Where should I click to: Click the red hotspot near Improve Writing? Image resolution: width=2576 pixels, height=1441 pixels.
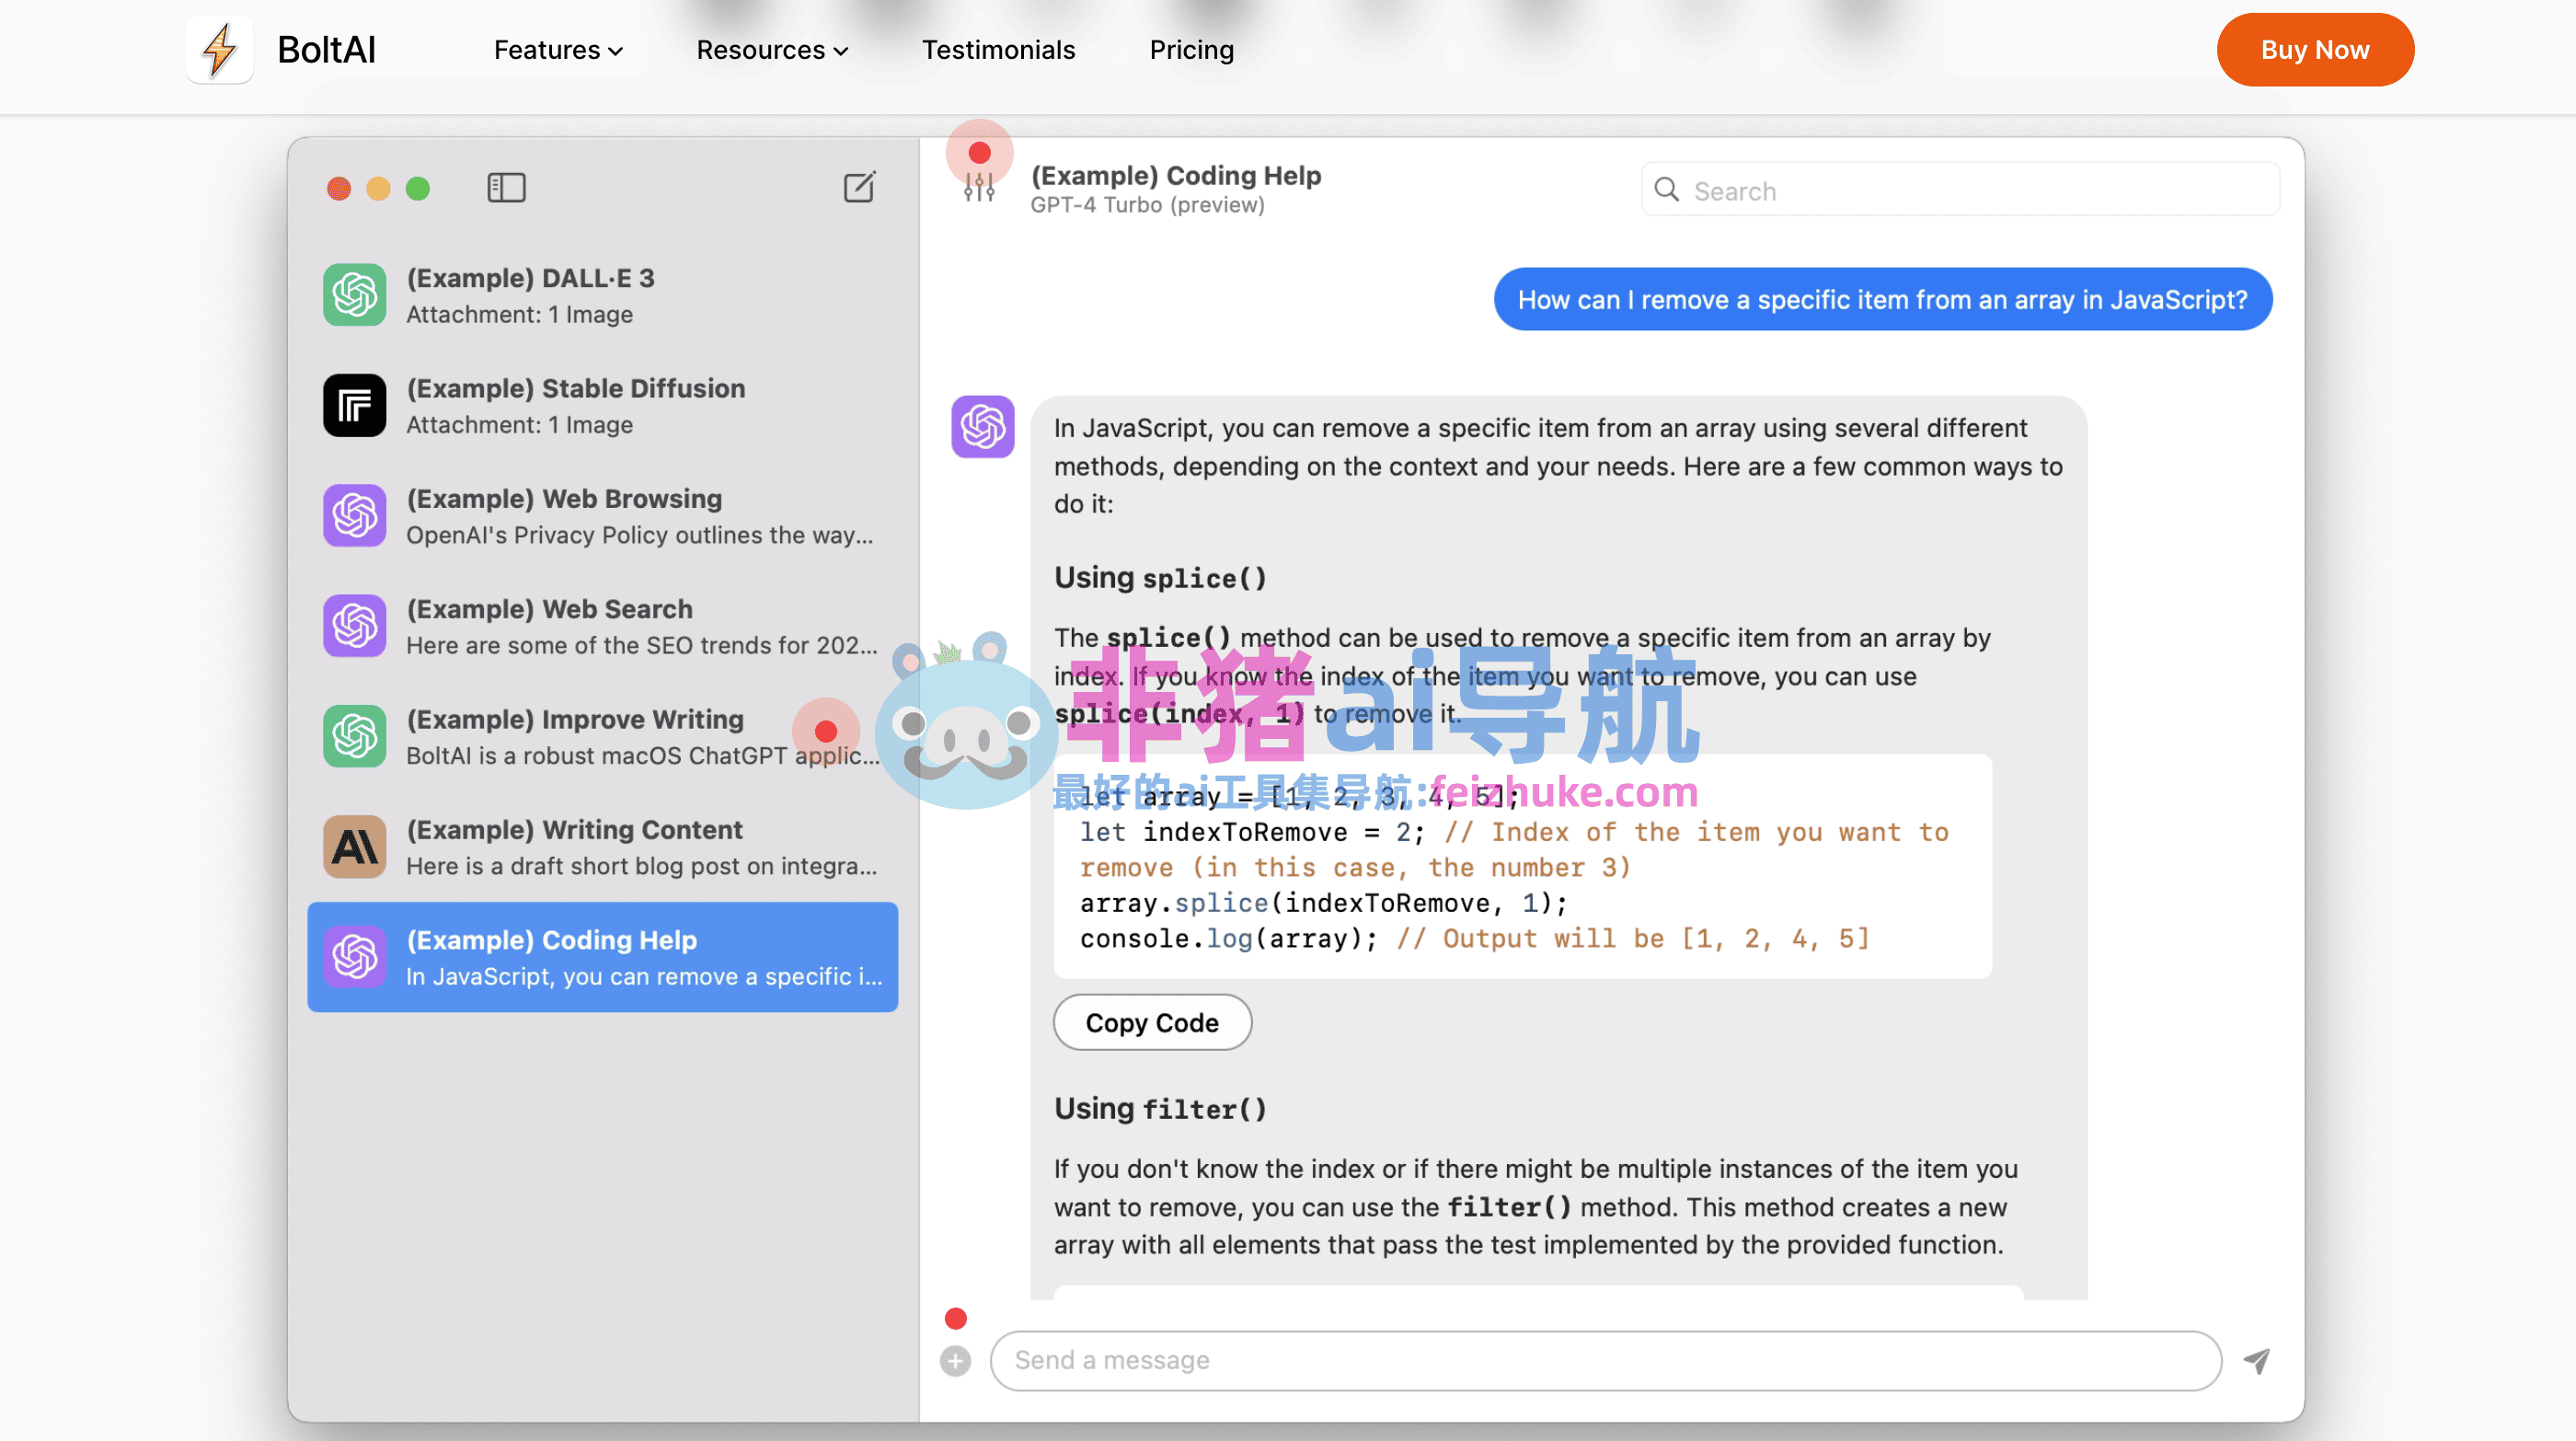pyautogui.click(x=825, y=731)
